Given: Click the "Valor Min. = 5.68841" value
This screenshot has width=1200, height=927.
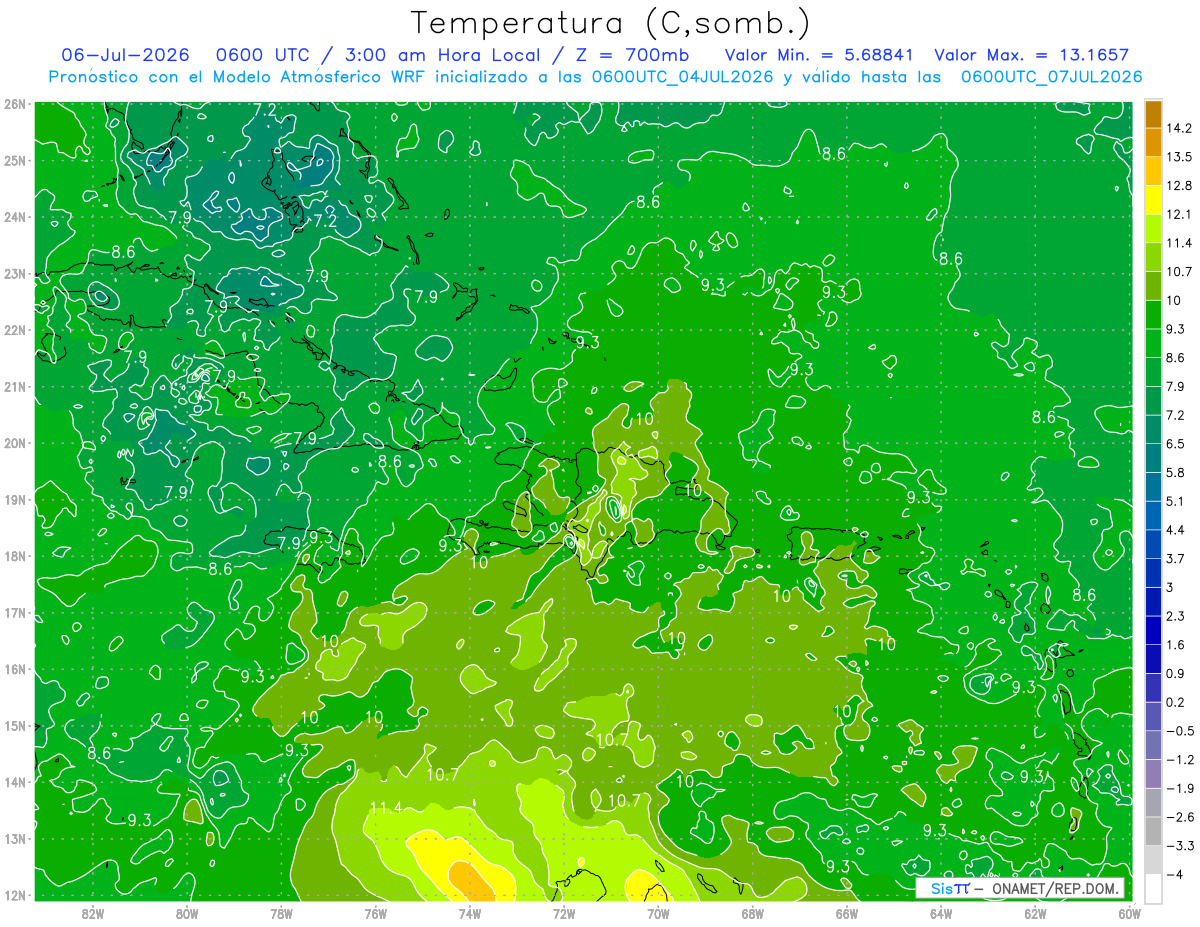Looking at the screenshot, I should pos(818,55).
